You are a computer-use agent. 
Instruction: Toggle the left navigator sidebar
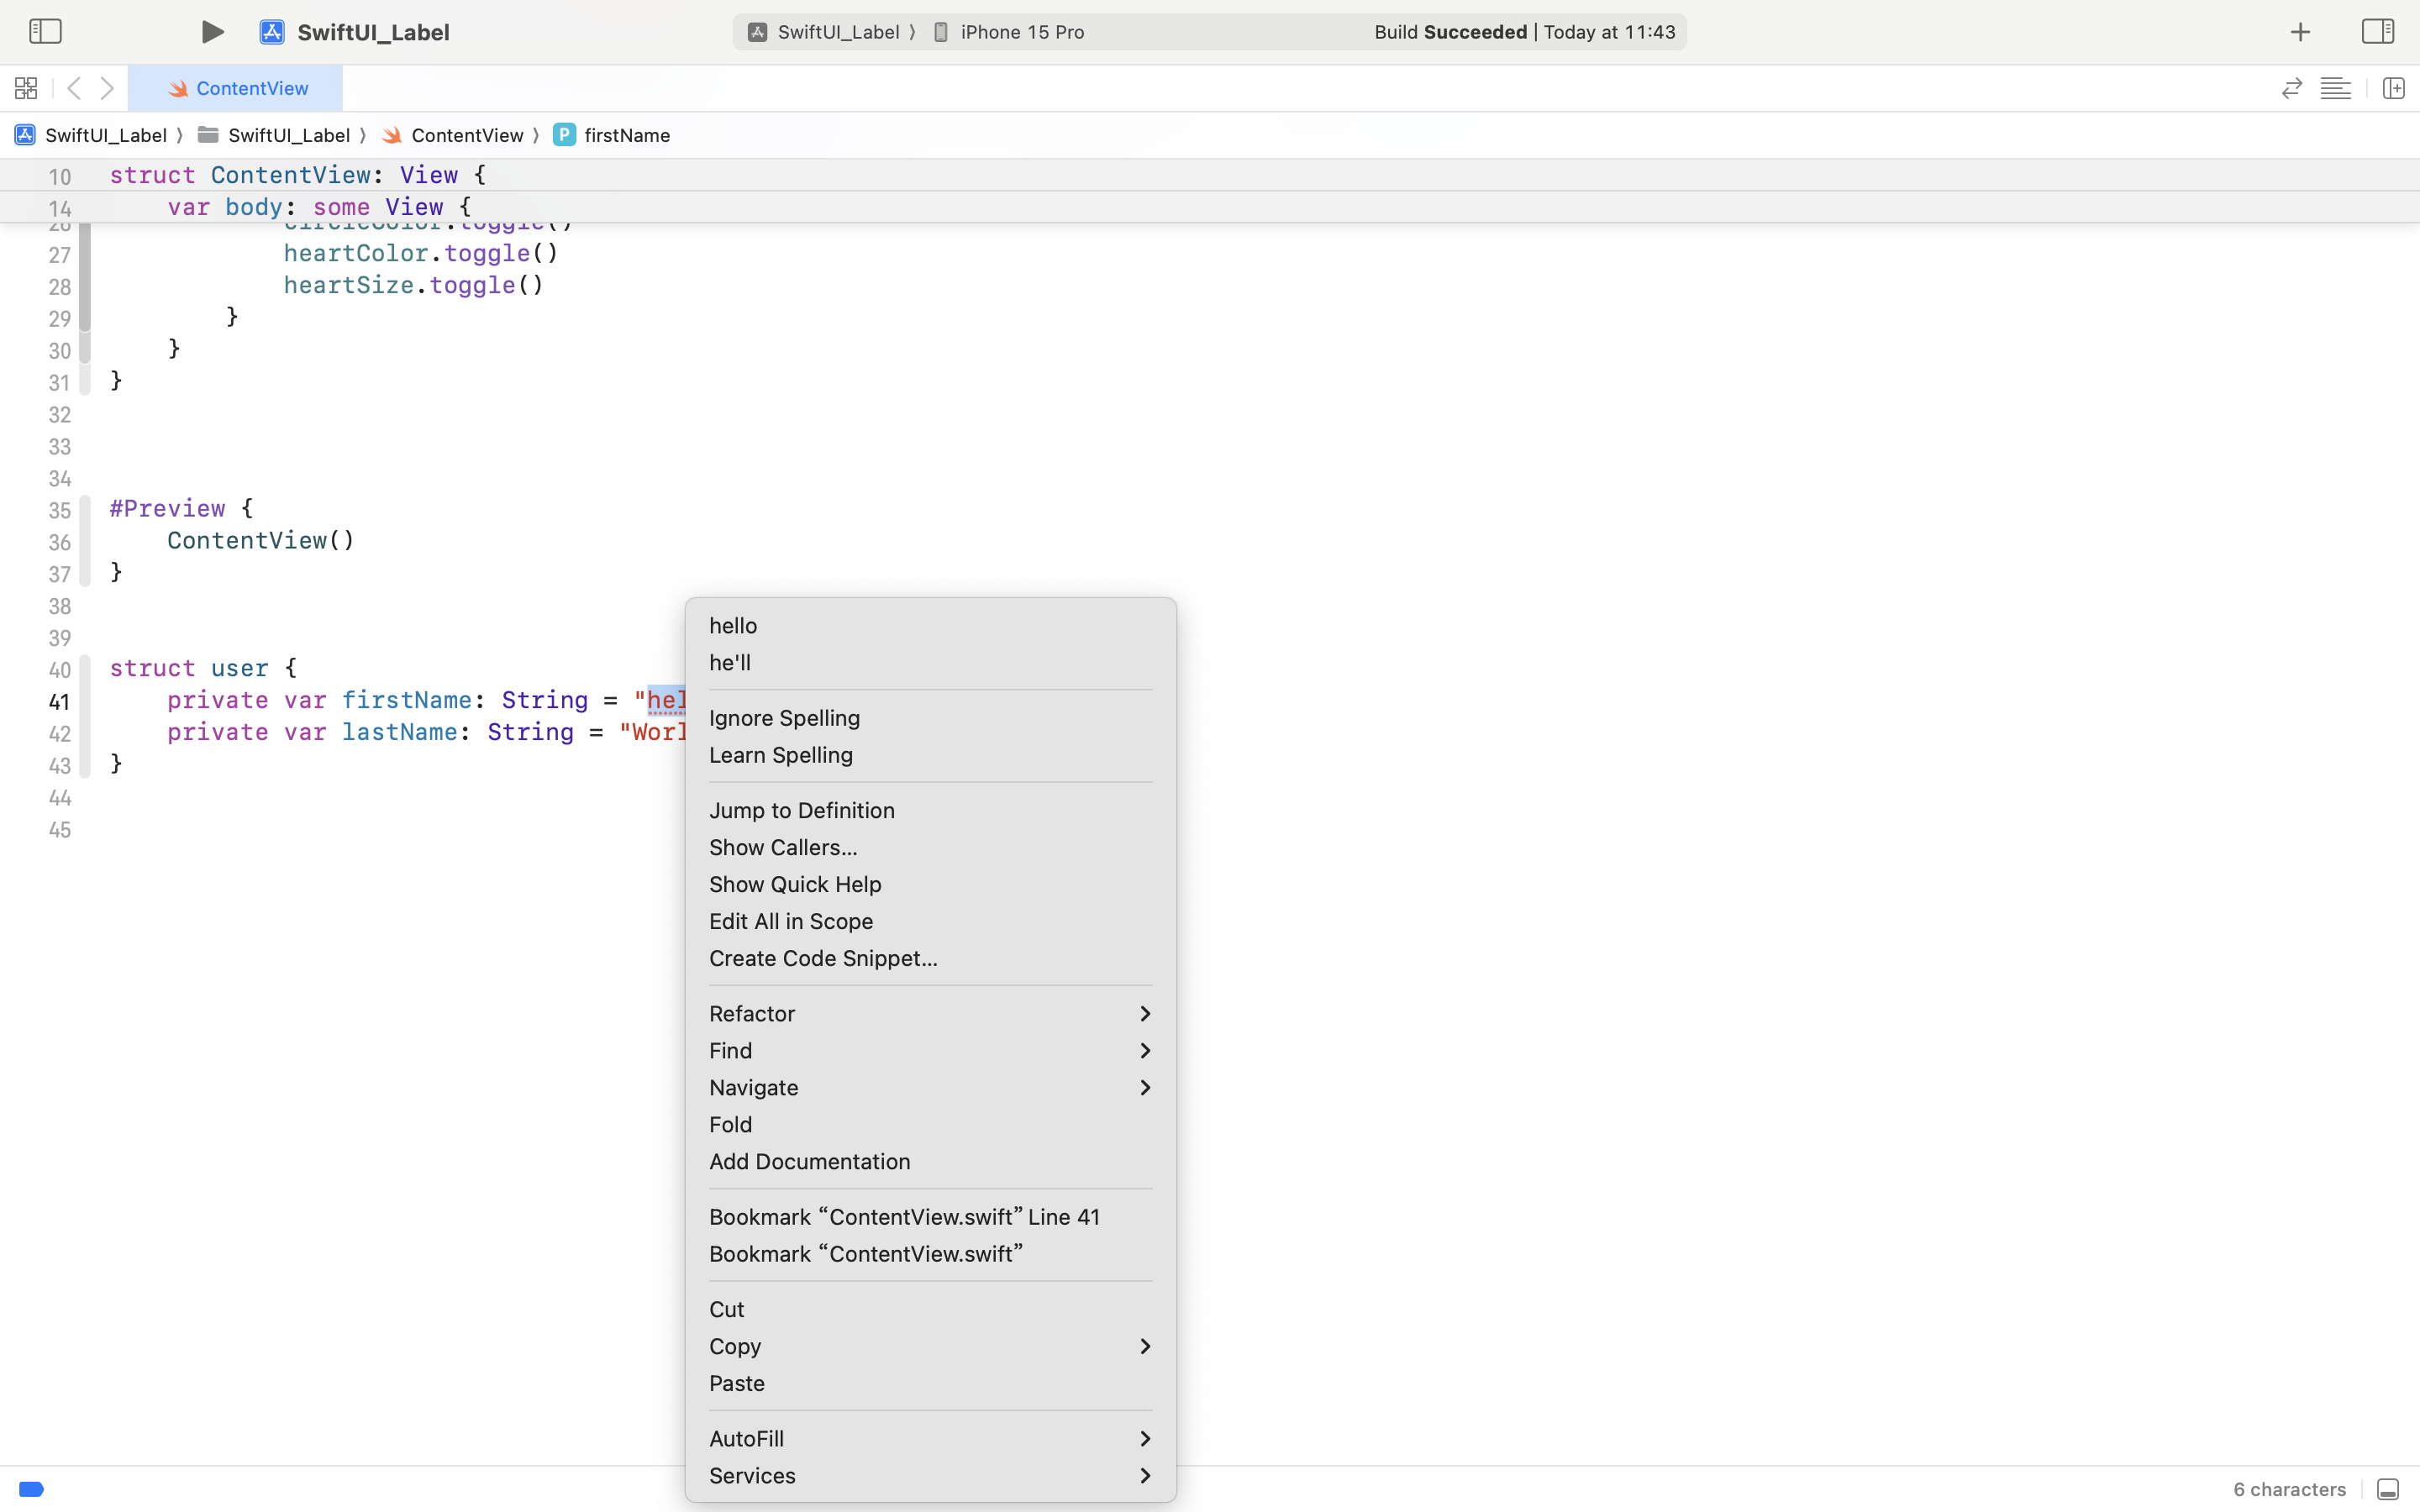point(45,32)
